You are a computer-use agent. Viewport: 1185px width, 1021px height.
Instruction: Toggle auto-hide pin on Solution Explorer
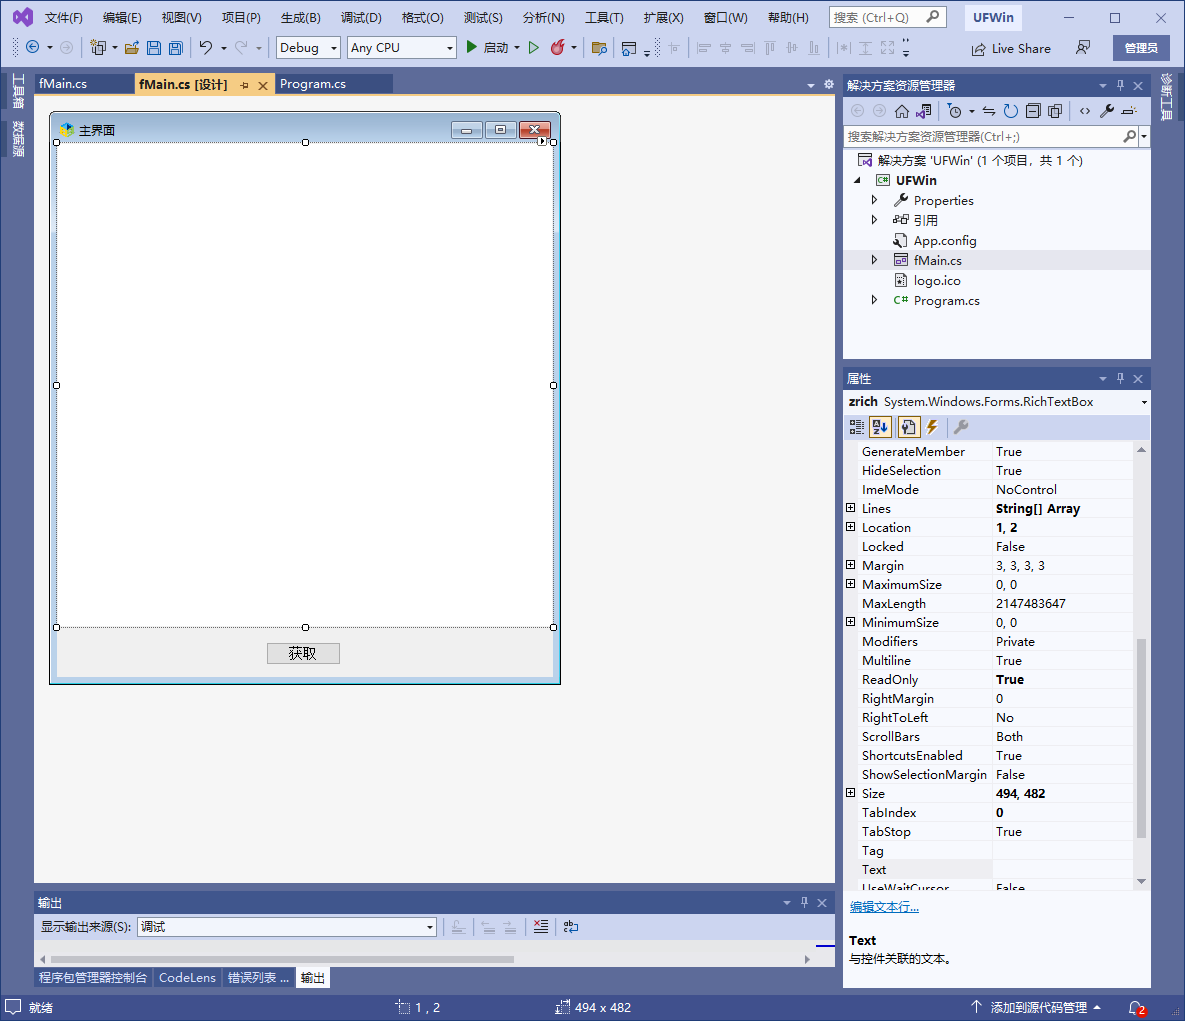pyautogui.click(x=1120, y=85)
